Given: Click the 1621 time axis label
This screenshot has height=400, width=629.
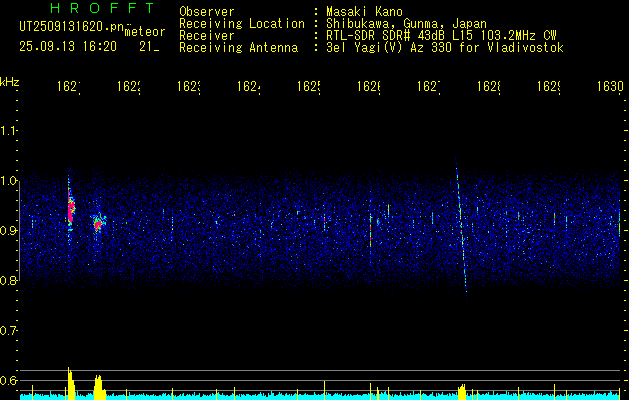Looking at the screenshot, I should coord(69,86).
